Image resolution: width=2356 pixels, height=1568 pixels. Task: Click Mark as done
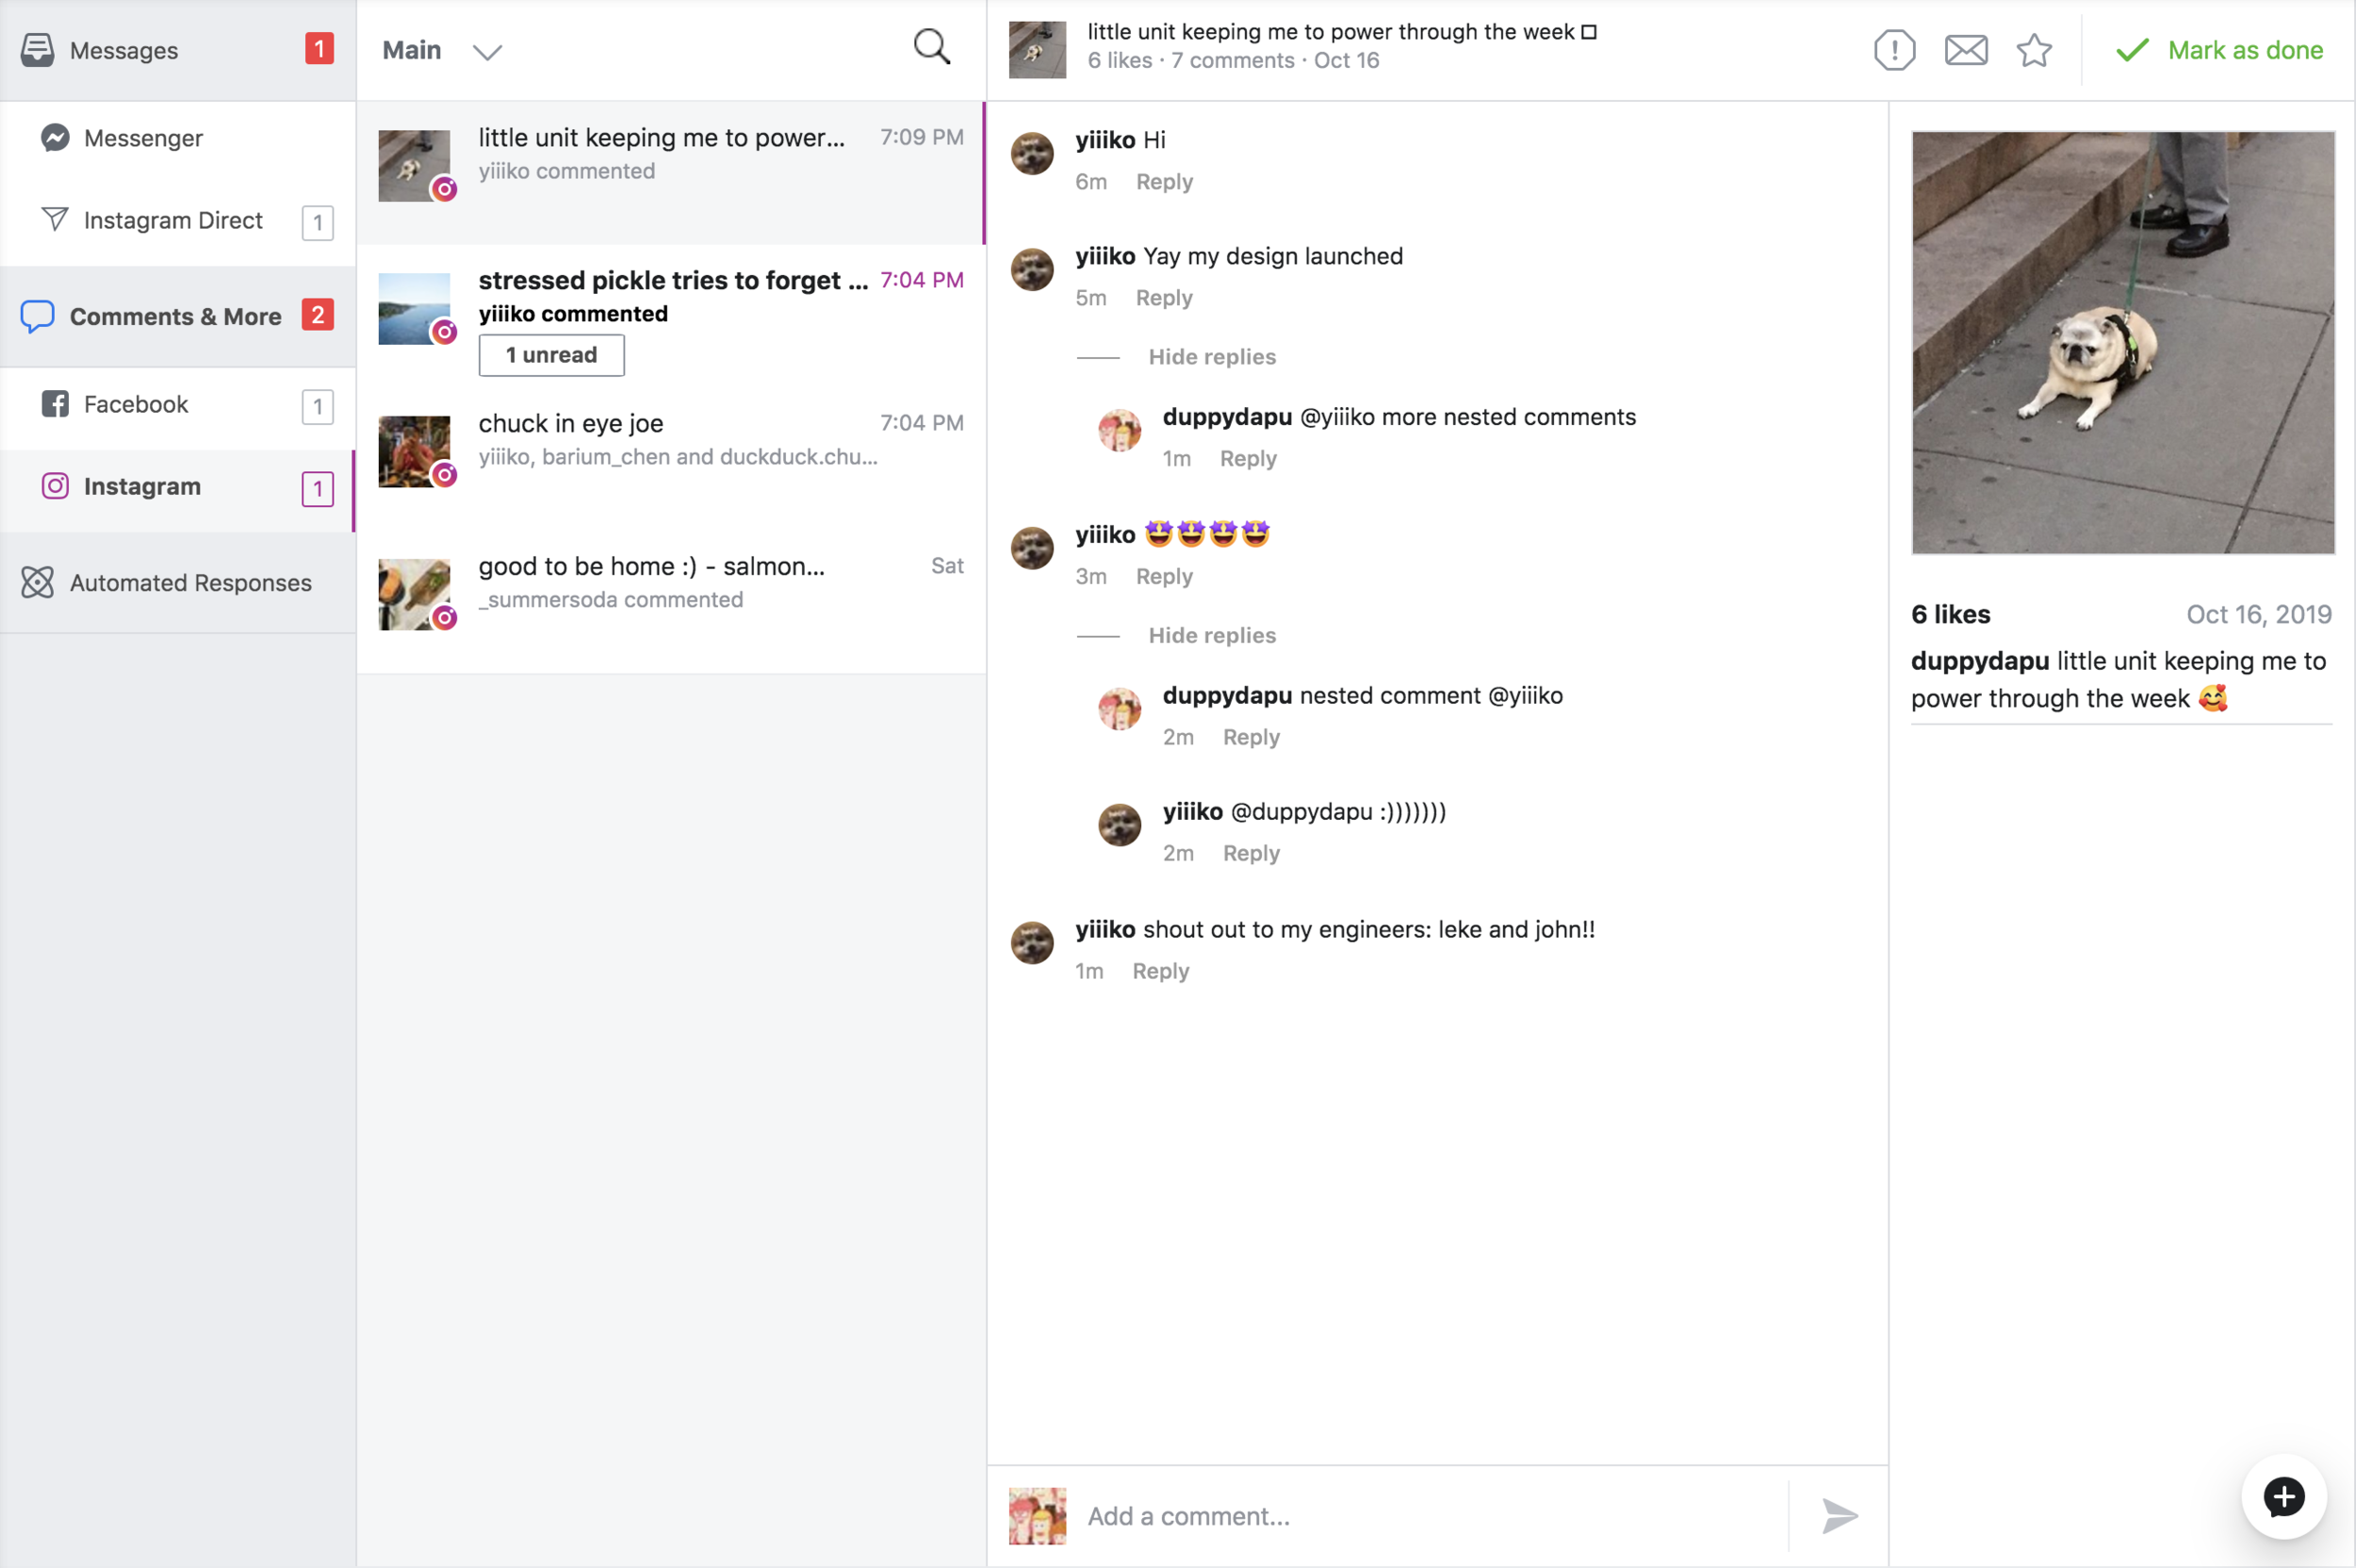coord(2220,50)
